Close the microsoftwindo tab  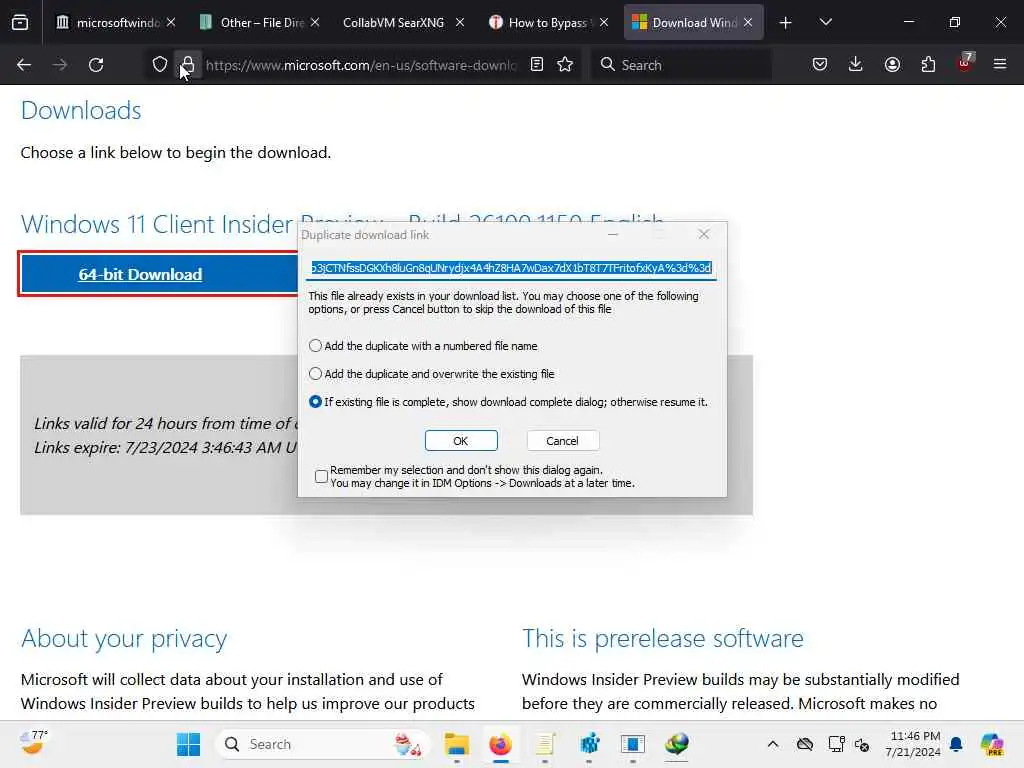click(x=171, y=22)
